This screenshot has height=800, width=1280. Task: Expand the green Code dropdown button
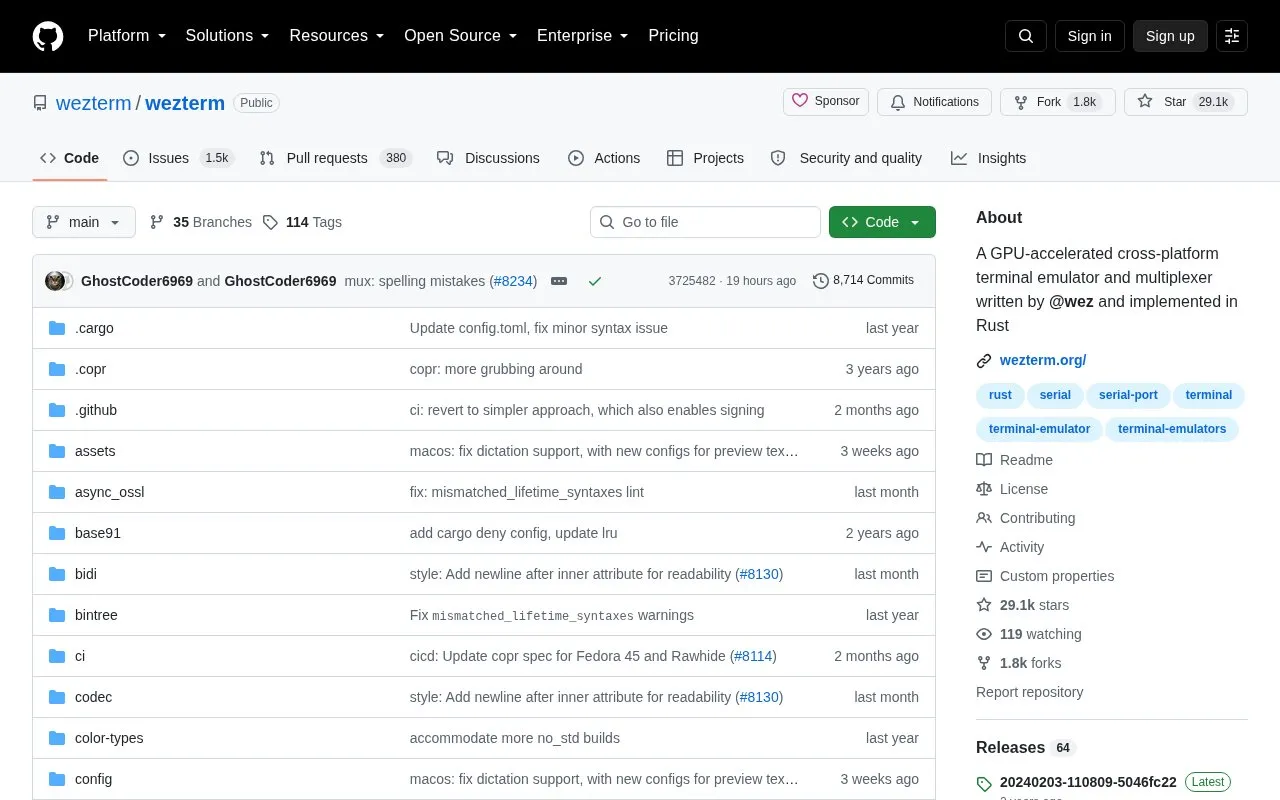click(882, 222)
